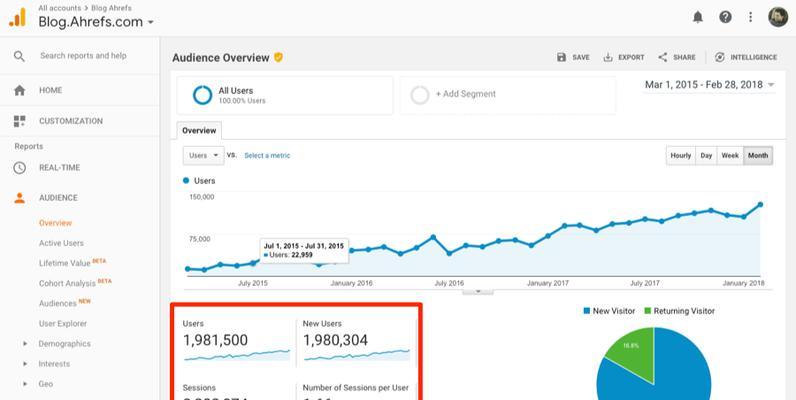Click the Real-Time clock icon
The image size is (796, 400).
tap(19, 168)
